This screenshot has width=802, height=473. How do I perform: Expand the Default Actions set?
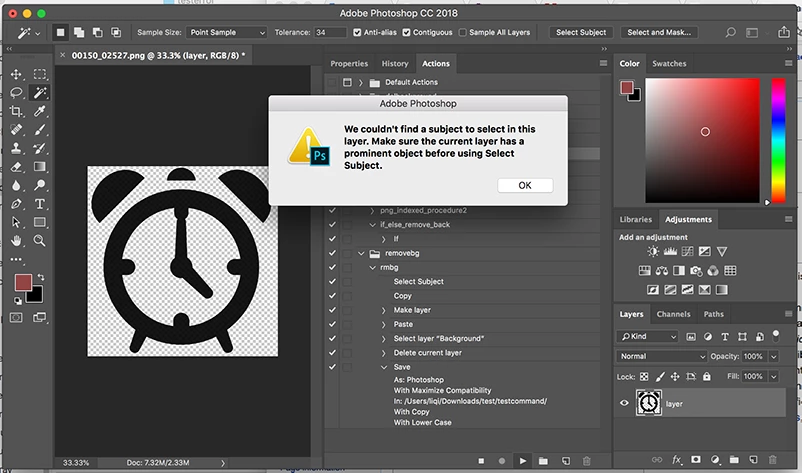[x=361, y=82]
